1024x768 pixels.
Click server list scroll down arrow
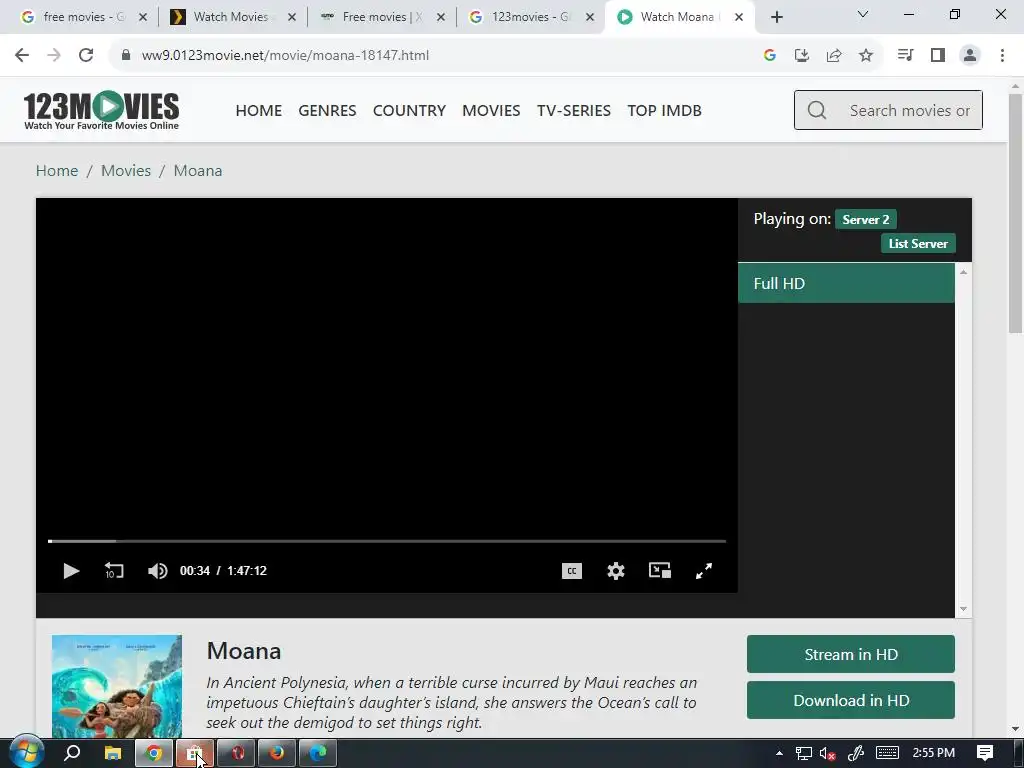(x=963, y=609)
